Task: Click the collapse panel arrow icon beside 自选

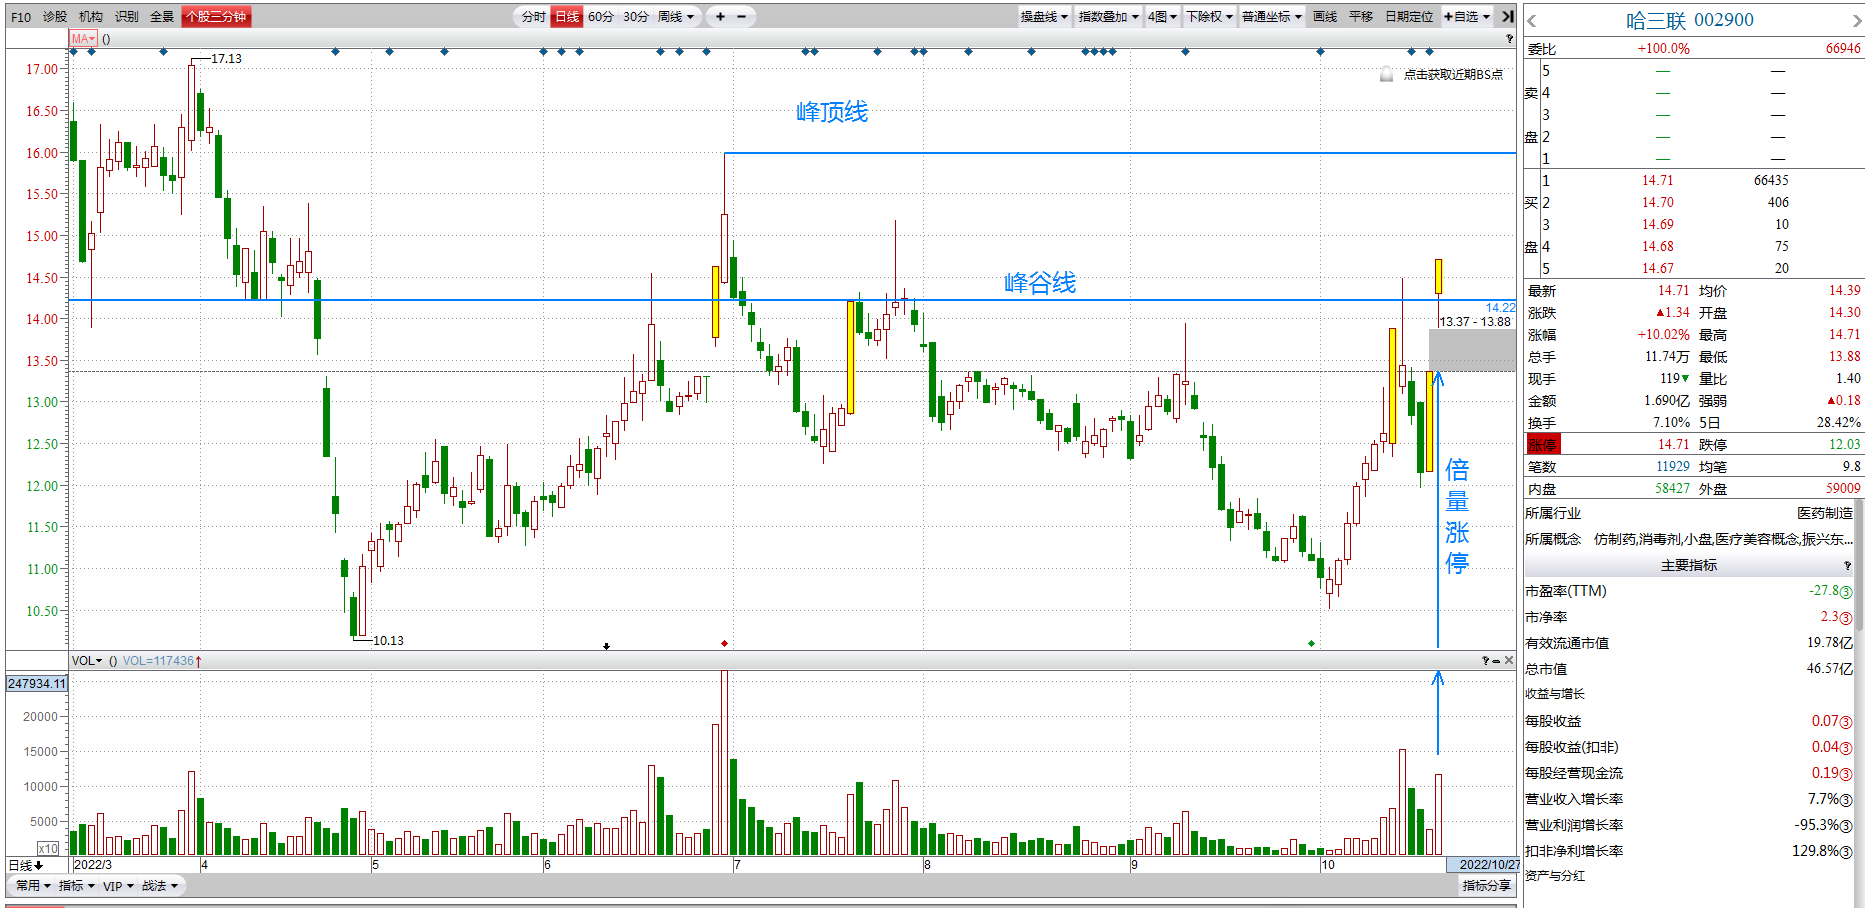Action: [x=1508, y=16]
